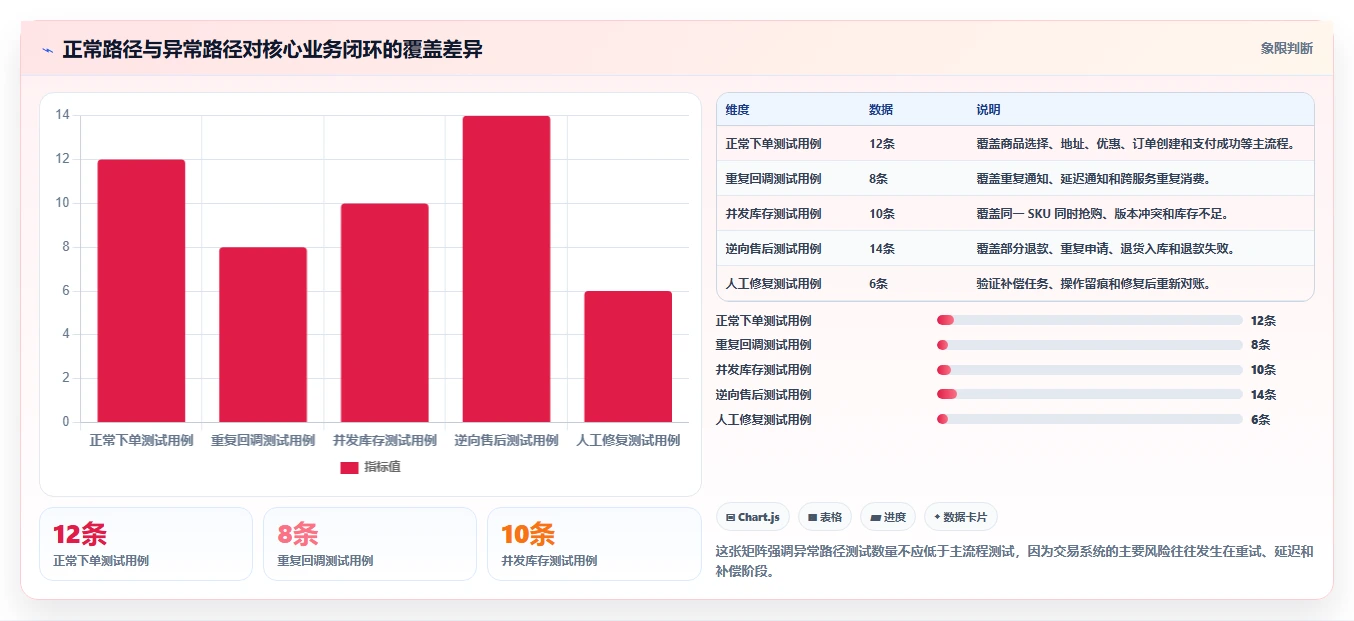
Task: Click the description starting 验证补偿任务、操作留痕
Action: (1093, 284)
